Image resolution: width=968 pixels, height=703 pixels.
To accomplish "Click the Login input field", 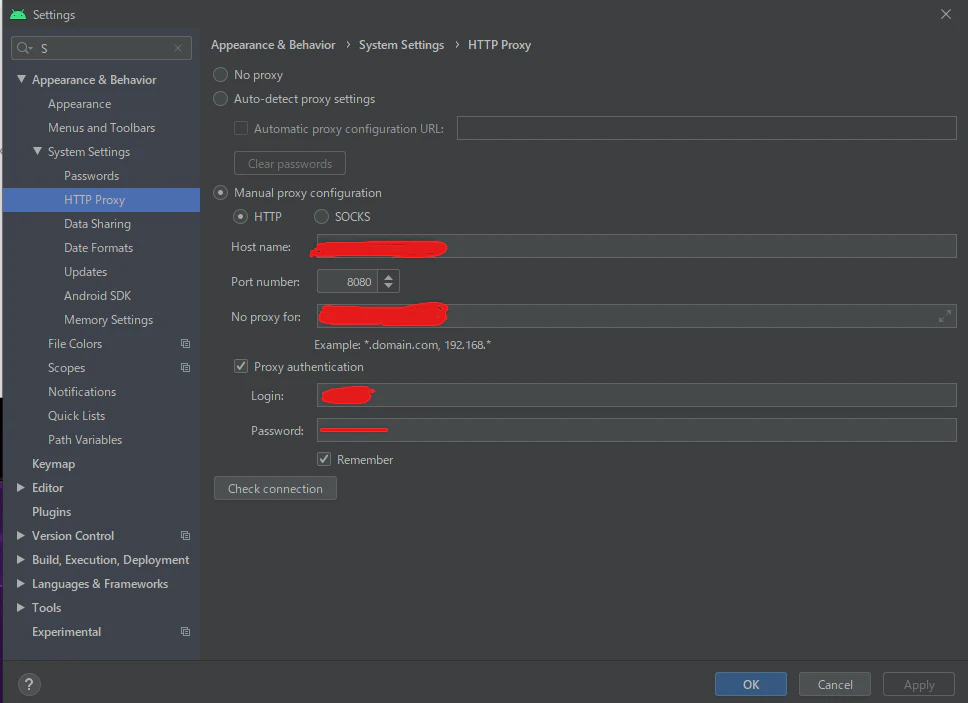I will [636, 395].
